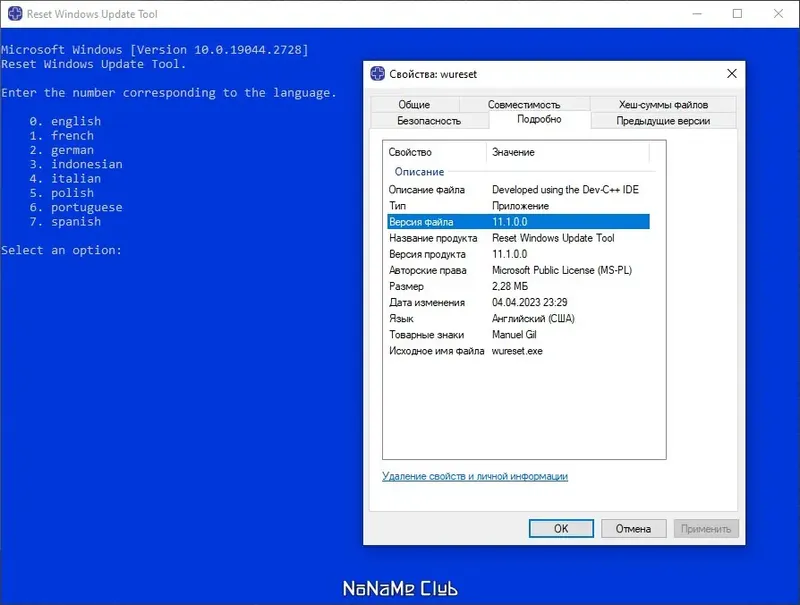Select the Название продукта row

click(x=518, y=238)
